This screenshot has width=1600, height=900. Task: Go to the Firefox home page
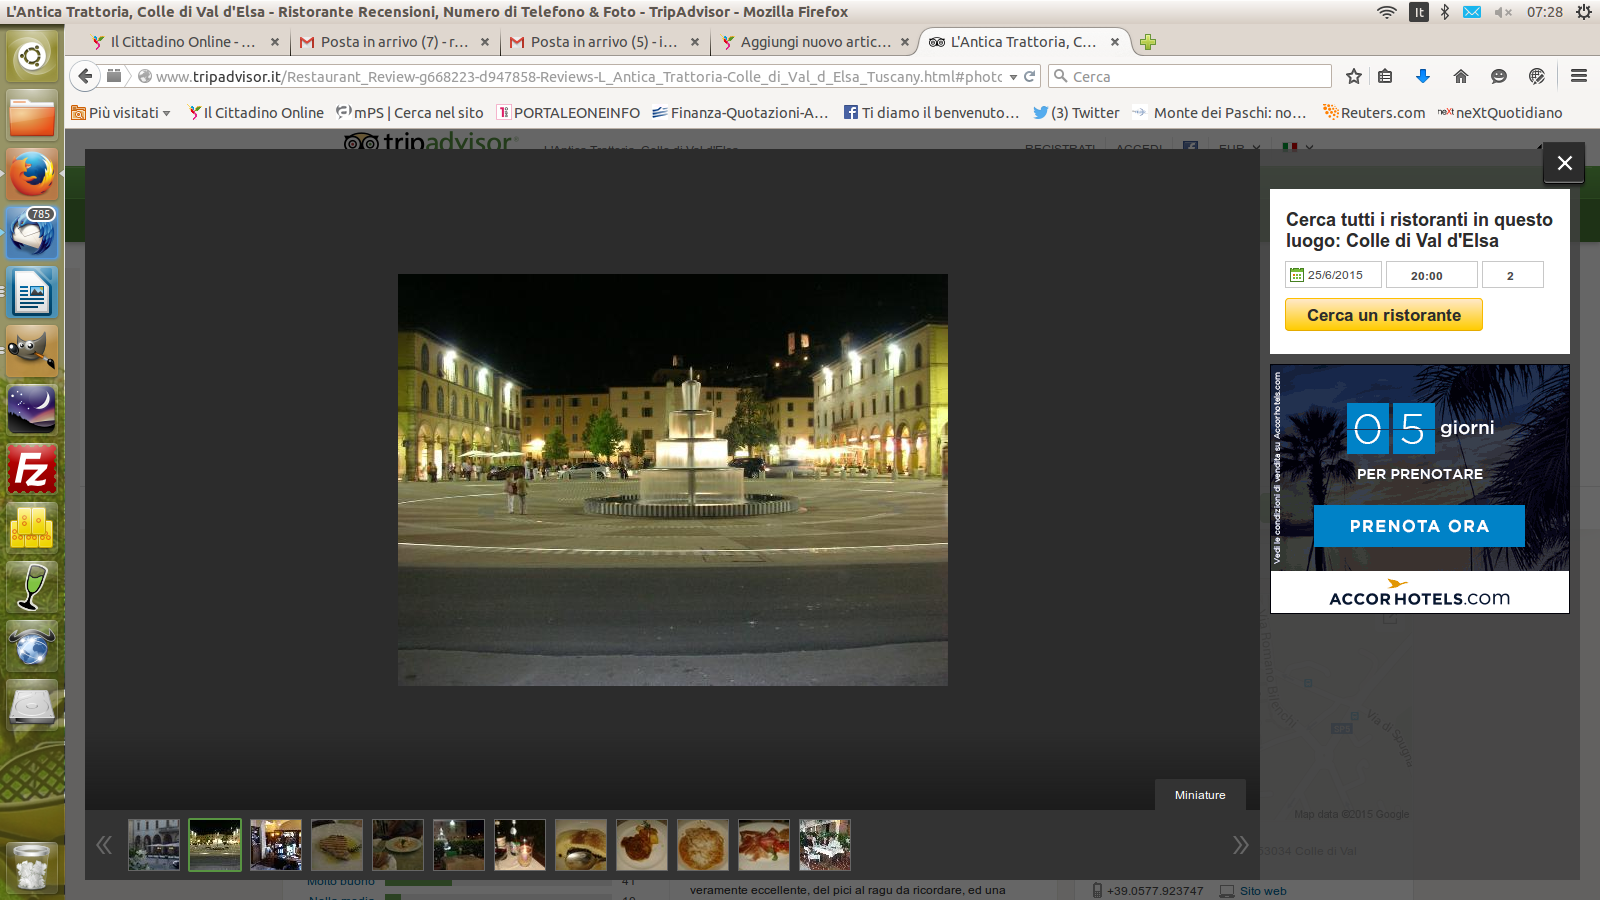(1461, 76)
